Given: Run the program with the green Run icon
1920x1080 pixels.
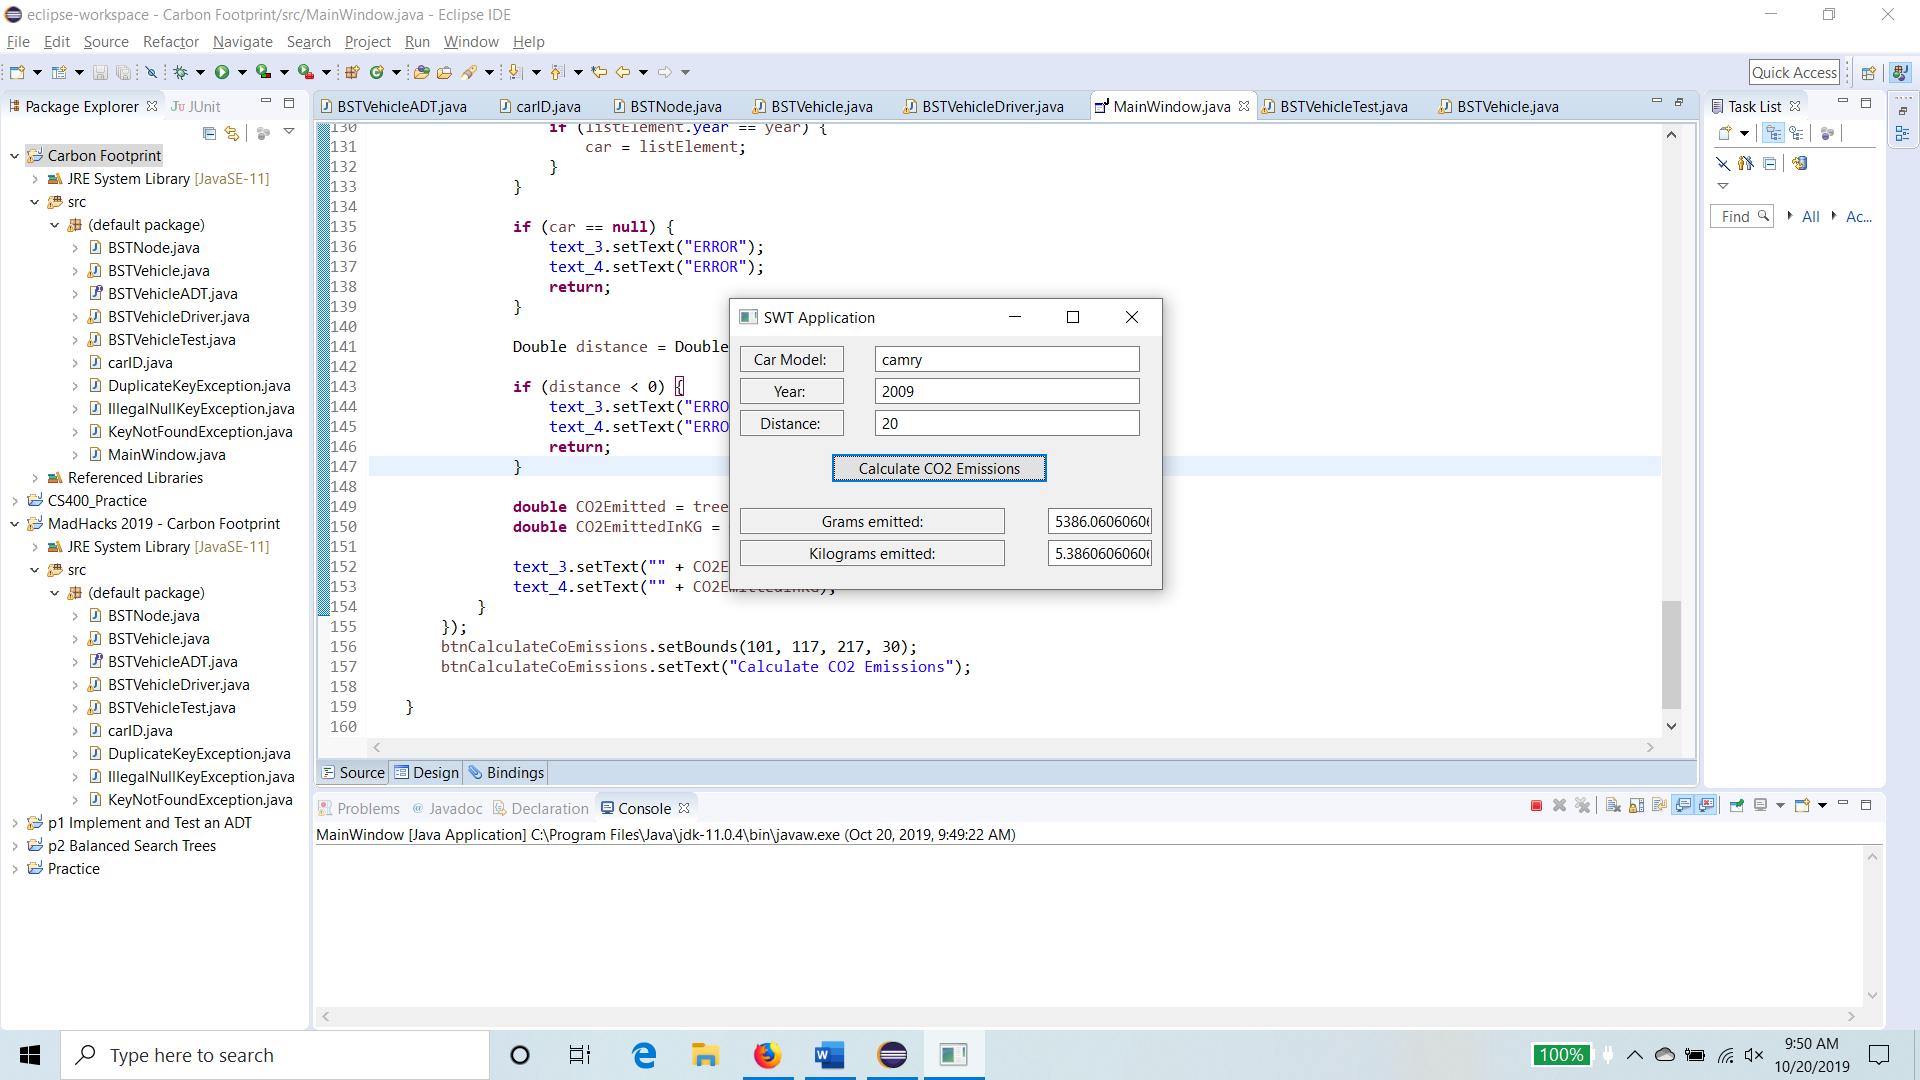Looking at the screenshot, I should 222,72.
